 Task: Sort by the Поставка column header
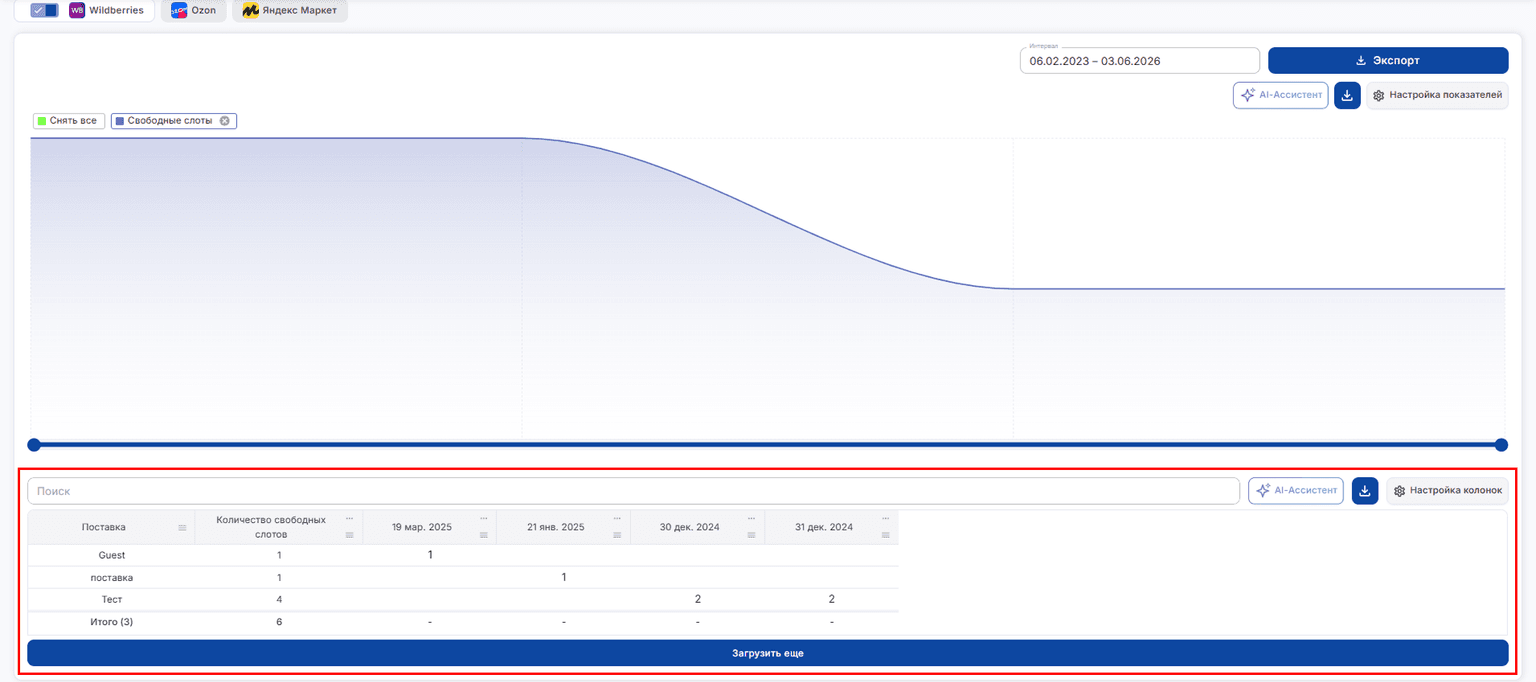pyautogui.click(x=104, y=527)
